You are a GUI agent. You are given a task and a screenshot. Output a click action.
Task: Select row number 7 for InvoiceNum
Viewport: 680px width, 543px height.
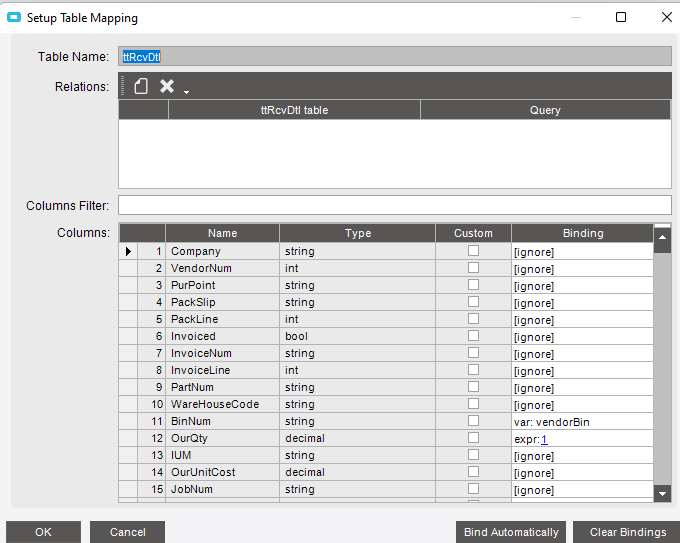(x=151, y=353)
